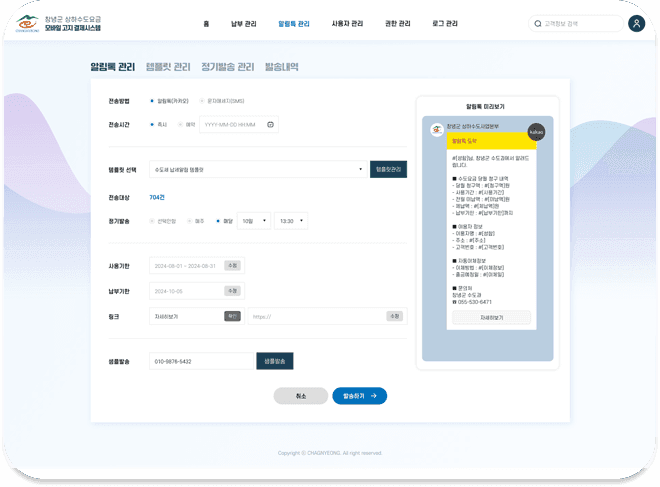This screenshot has height=487, width=660.
Task: Click the magnifier icon in customer search
Action: pos(538,24)
